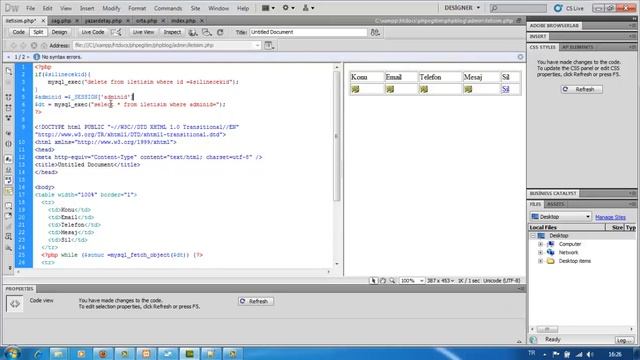
Task: Click the Files panel horizontal scrollbar thumb
Action: pos(547,329)
